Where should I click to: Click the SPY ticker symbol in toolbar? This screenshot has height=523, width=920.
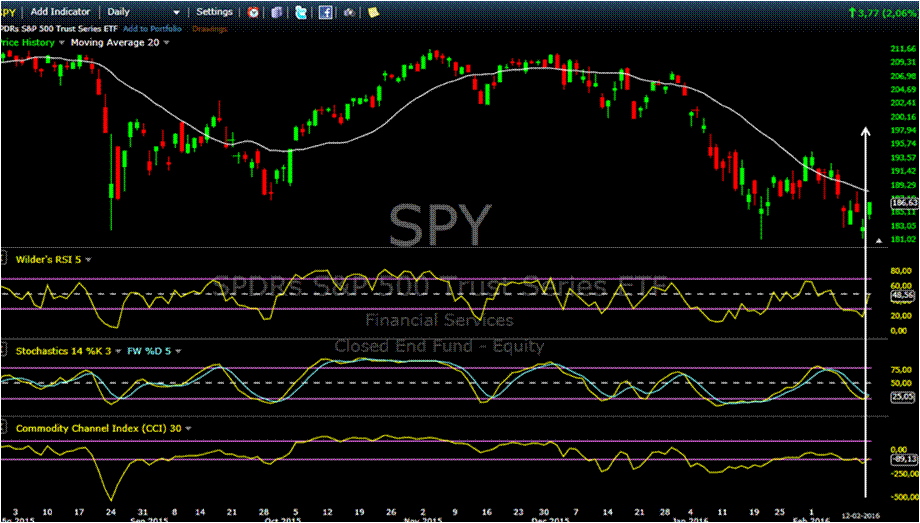tap(8, 12)
